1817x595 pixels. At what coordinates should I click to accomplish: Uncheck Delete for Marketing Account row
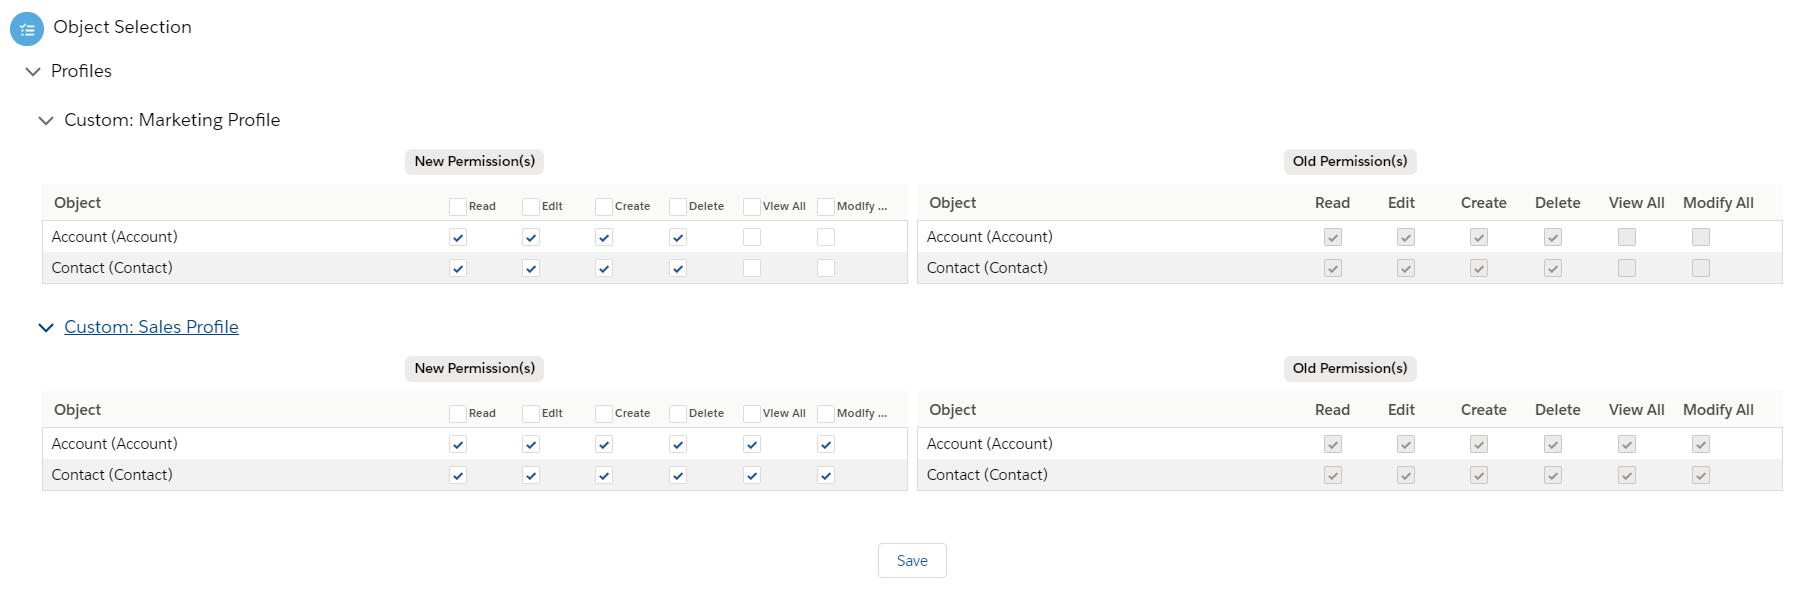(x=678, y=237)
